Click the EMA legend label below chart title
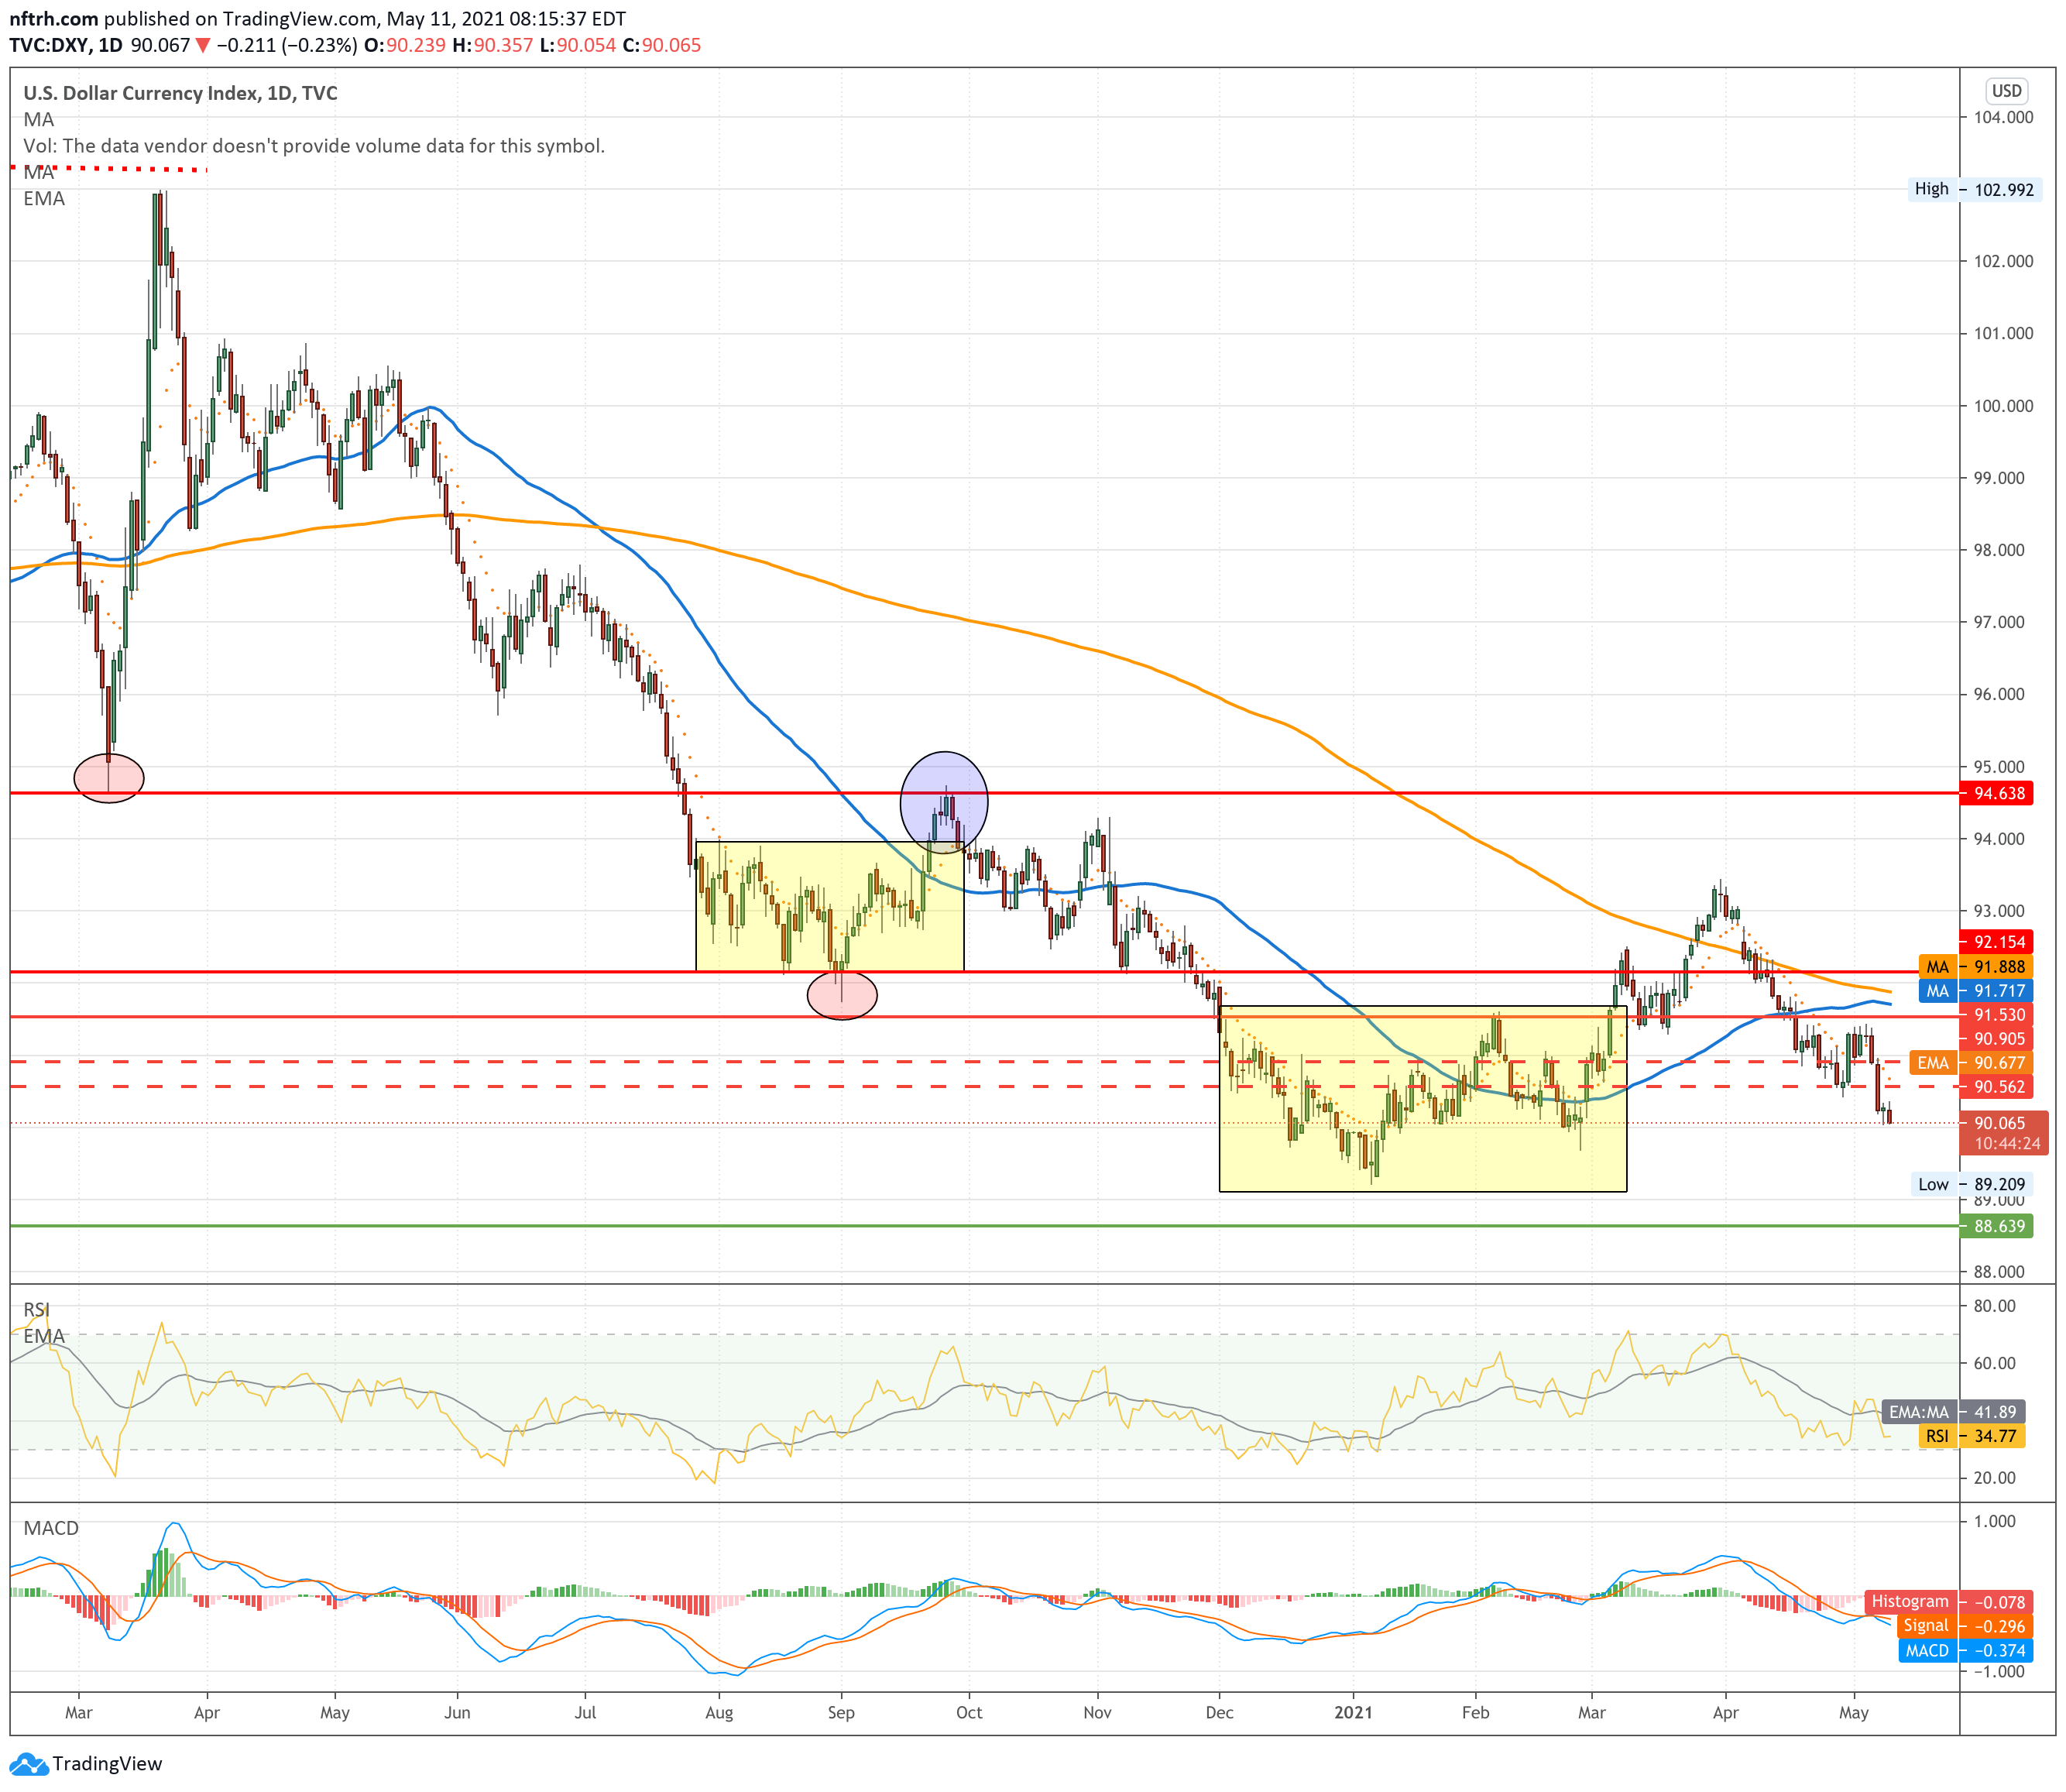Viewport: 2066px width, 1792px height. pyautogui.click(x=44, y=198)
